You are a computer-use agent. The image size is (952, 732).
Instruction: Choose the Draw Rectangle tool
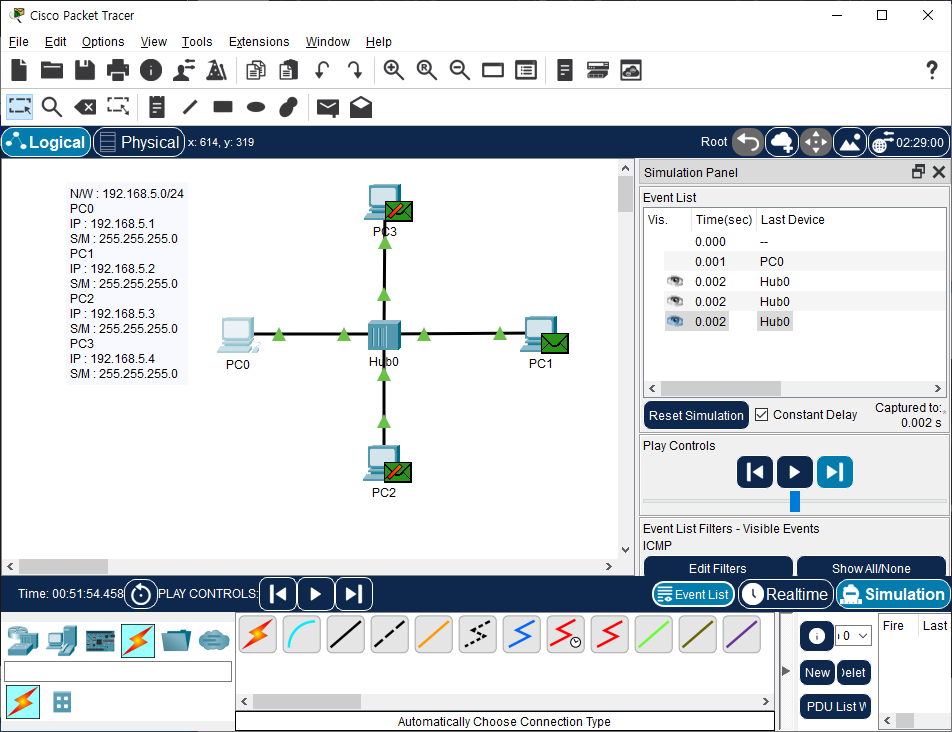point(223,107)
